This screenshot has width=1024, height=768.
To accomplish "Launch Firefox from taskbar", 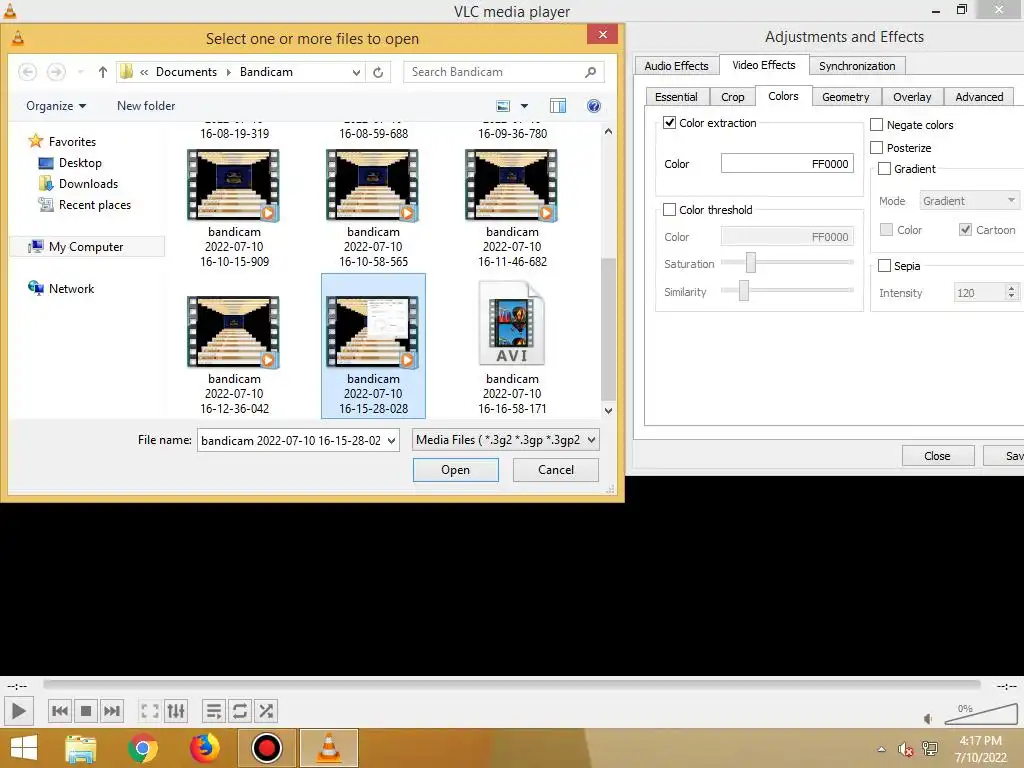I will [204, 748].
